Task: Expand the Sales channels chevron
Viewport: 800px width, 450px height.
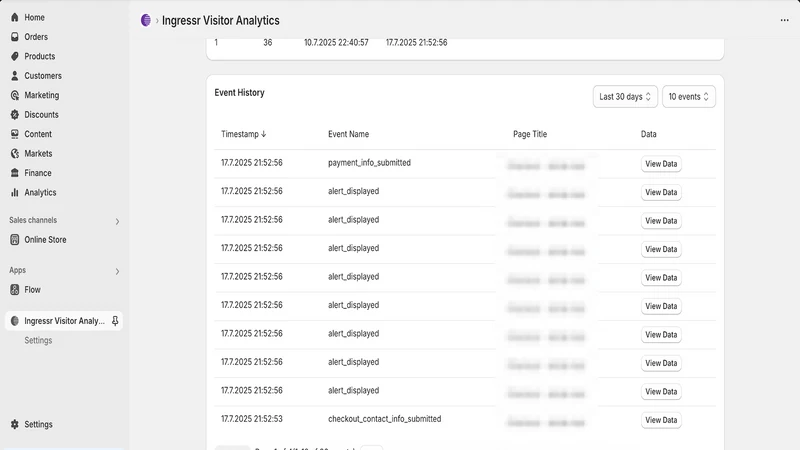Action: (x=117, y=221)
